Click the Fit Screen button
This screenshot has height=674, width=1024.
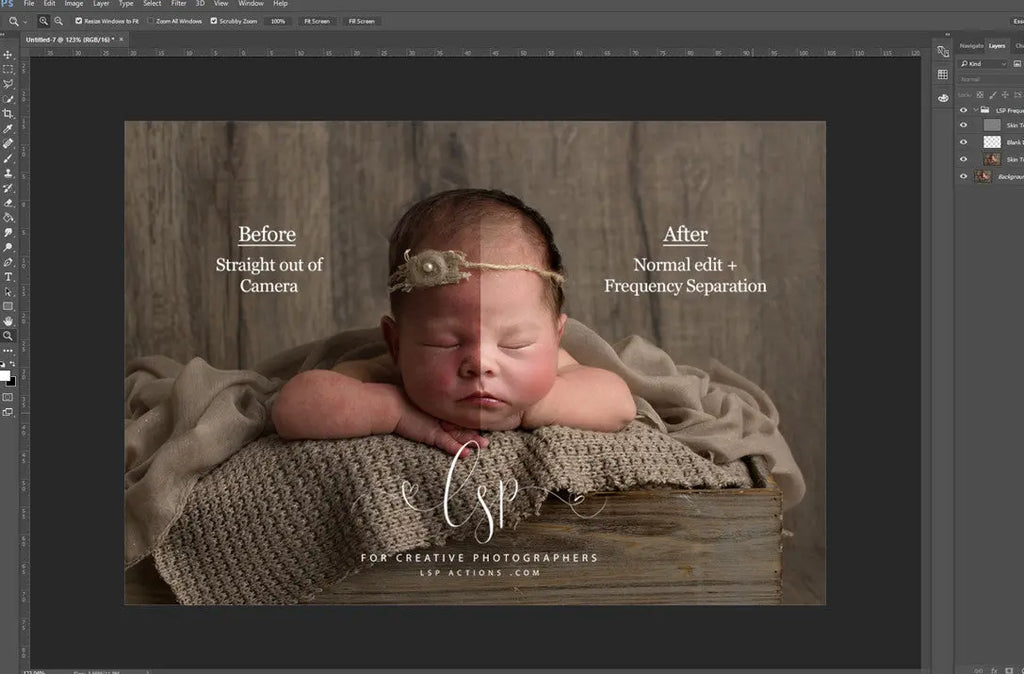click(315, 20)
